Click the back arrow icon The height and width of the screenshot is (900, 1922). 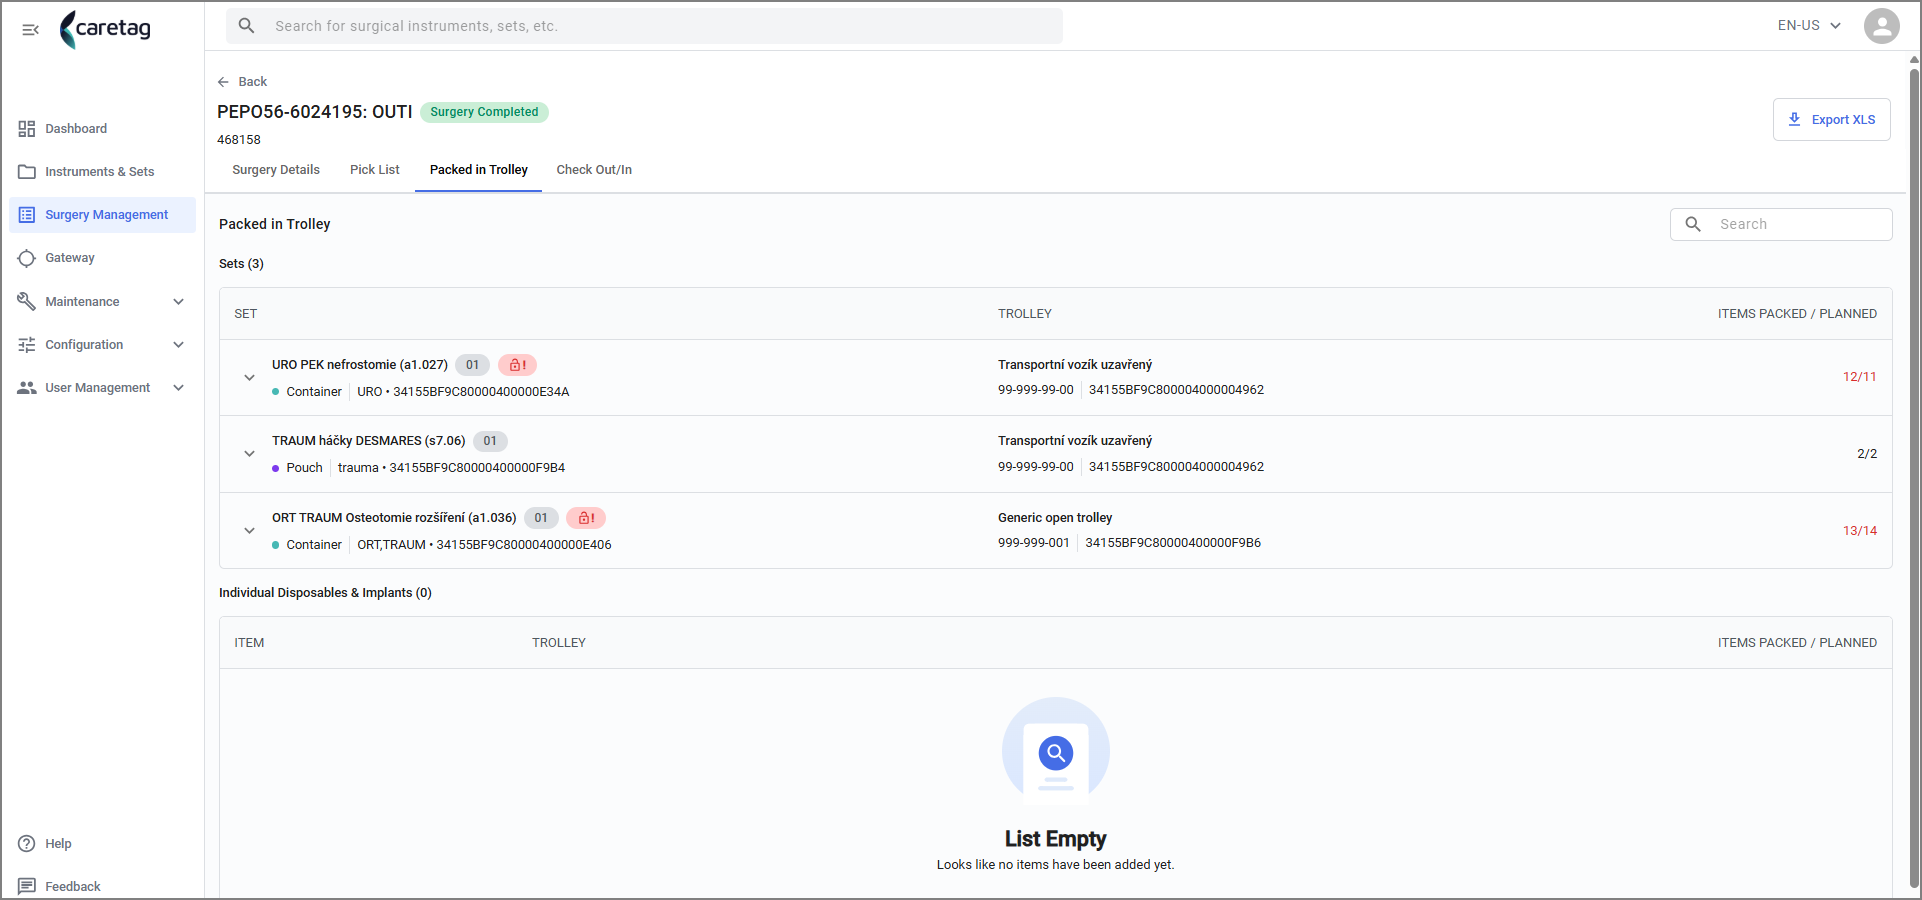tap(223, 82)
